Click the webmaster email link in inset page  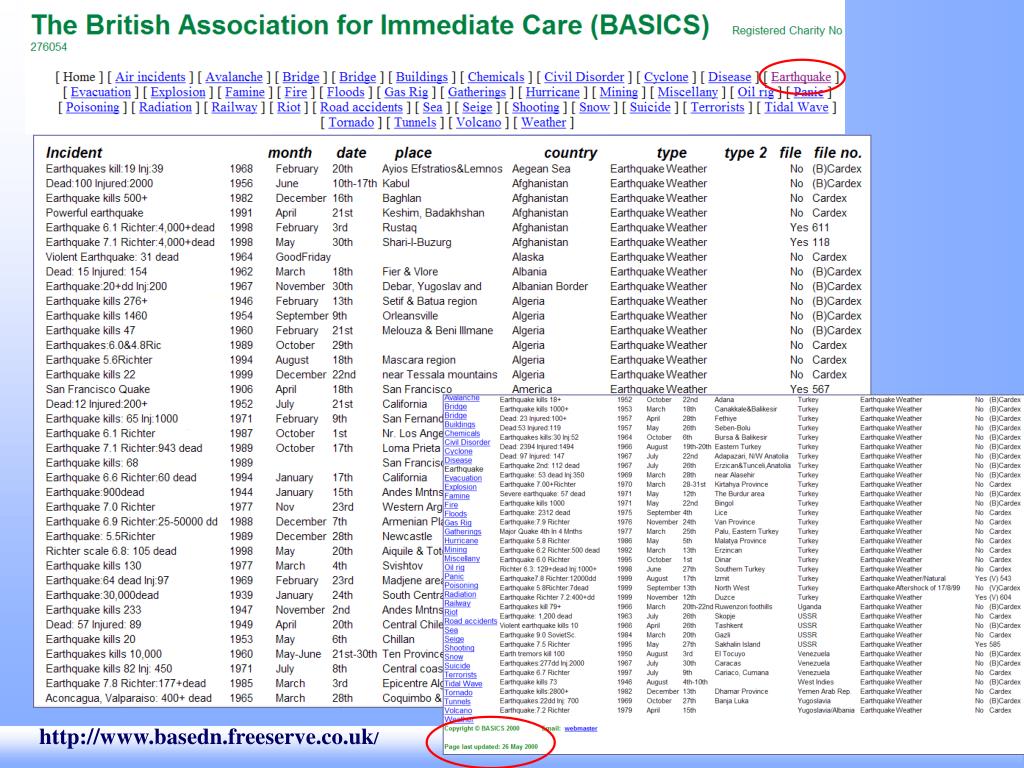tap(581, 728)
